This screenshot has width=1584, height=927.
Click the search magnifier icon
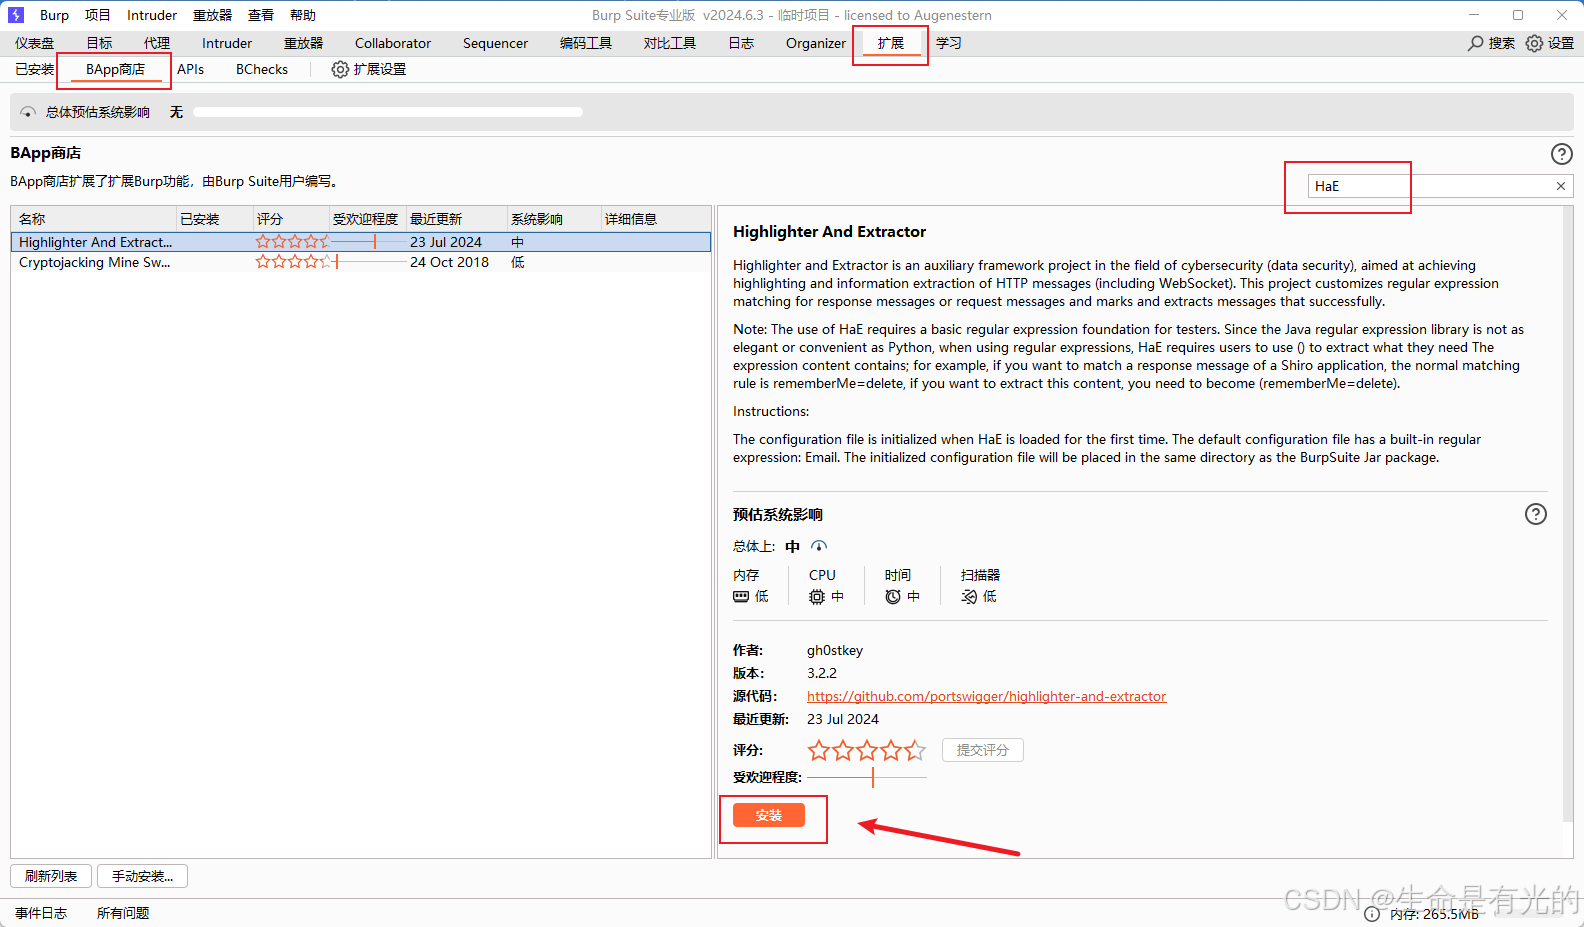pyautogui.click(x=1475, y=43)
